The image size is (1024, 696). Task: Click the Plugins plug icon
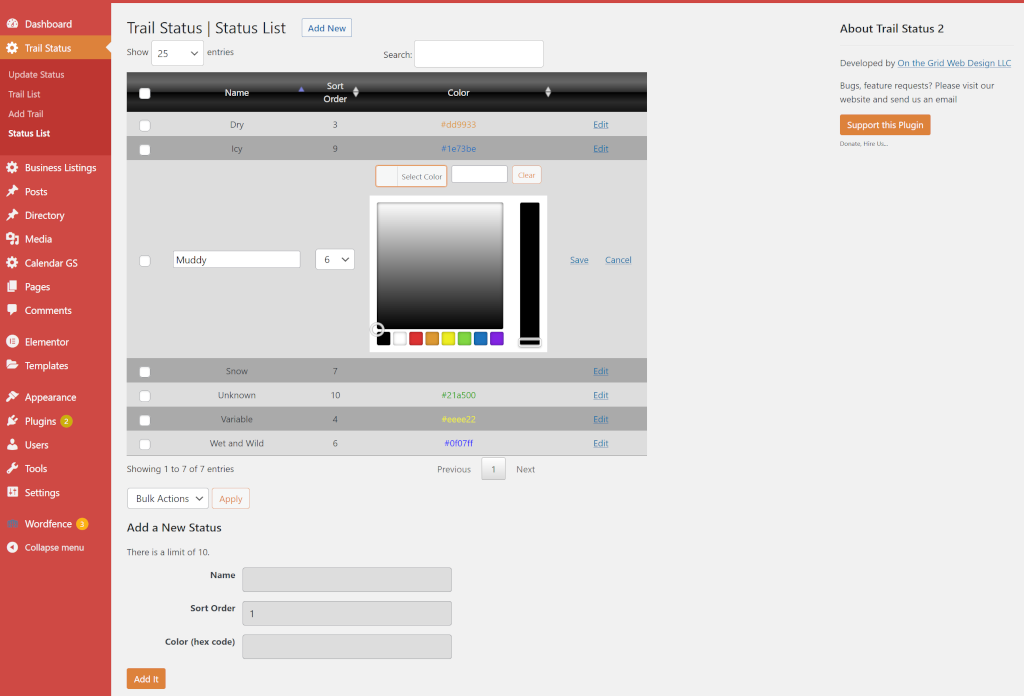click(12, 420)
